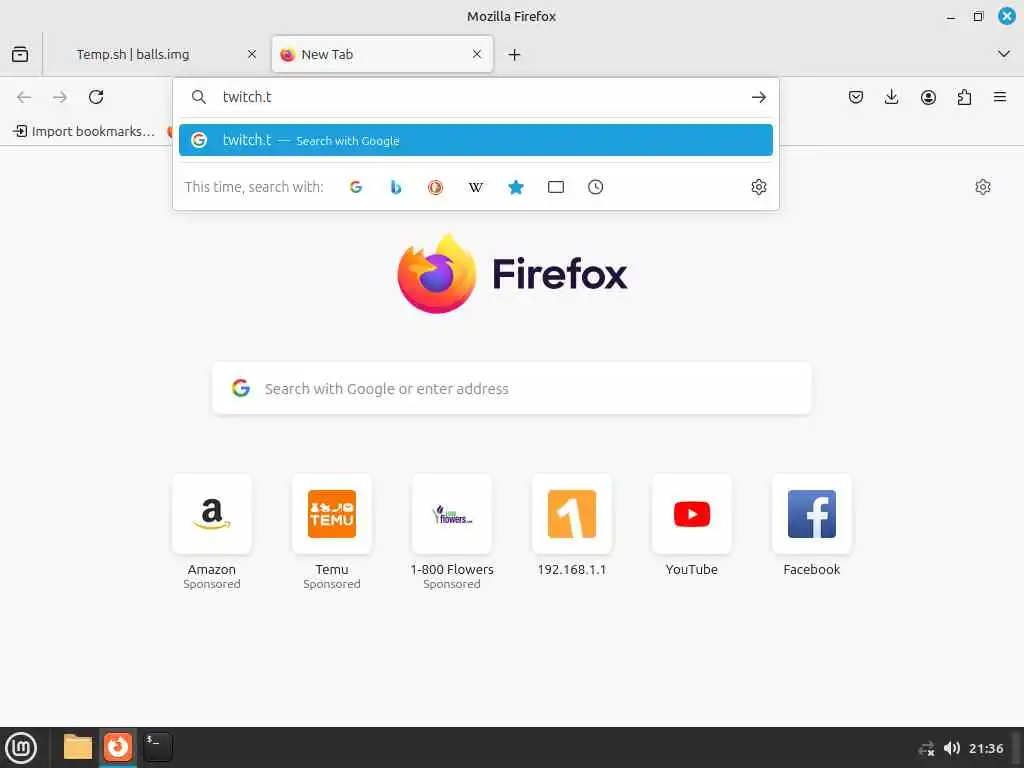
Task: Open the network connection tray icon
Action: pos(927,748)
